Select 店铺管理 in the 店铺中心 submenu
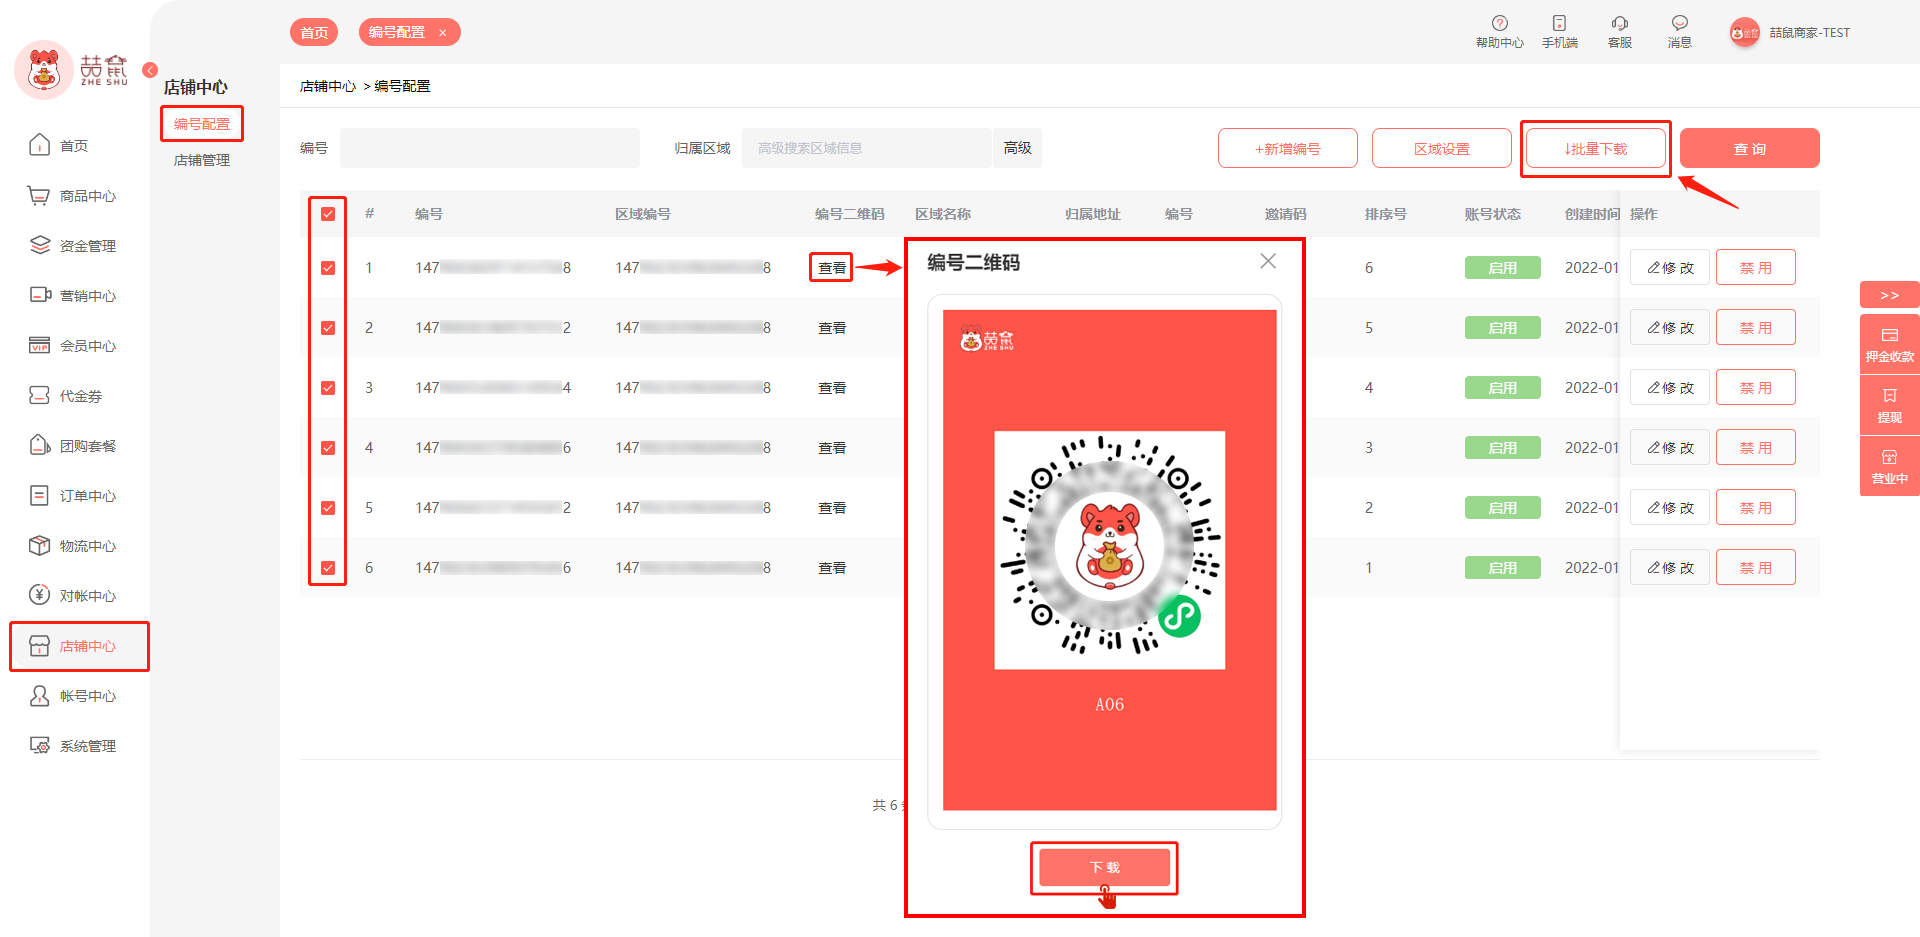The image size is (1920, 937). tap(202, 160)
